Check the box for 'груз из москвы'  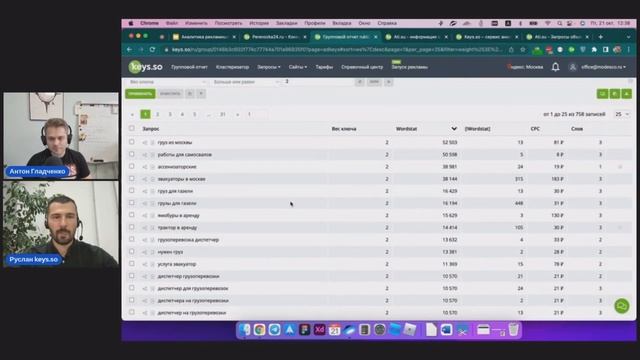tap(131, 142)
